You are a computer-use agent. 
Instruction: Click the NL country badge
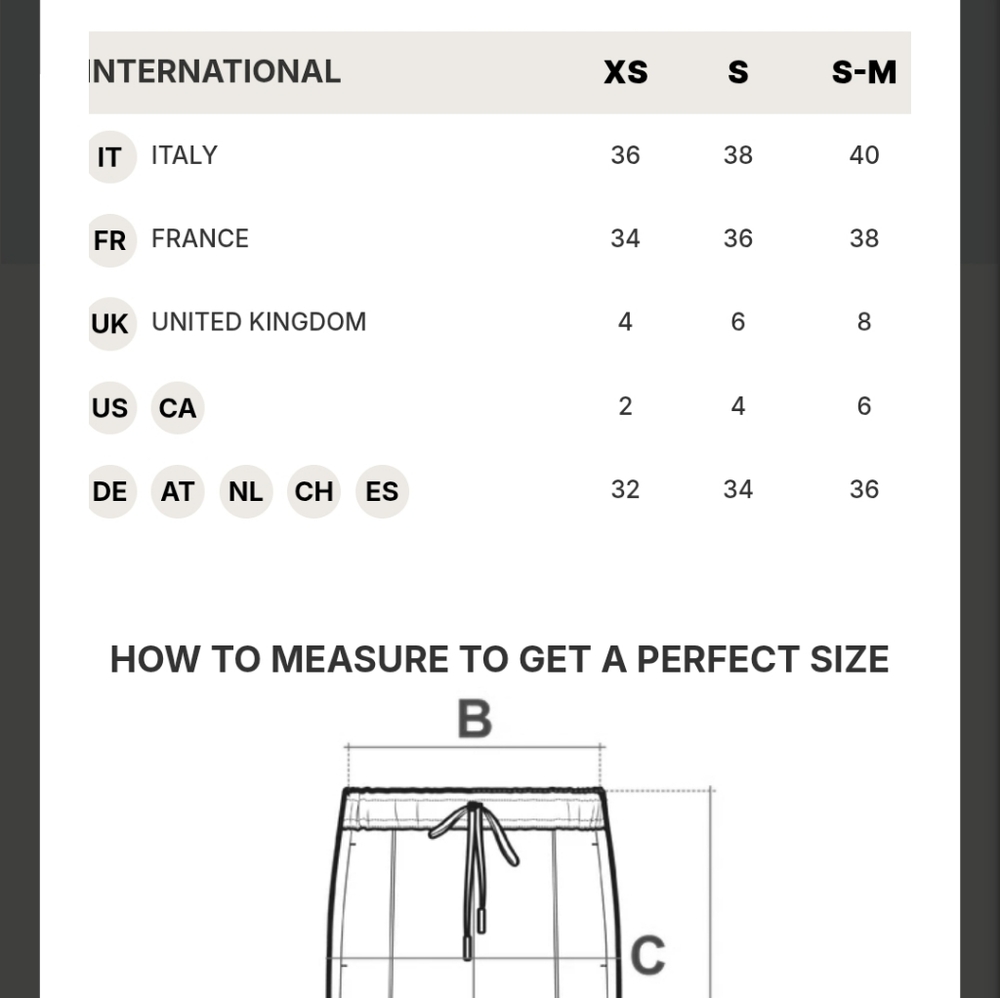(x=246, y=492)
